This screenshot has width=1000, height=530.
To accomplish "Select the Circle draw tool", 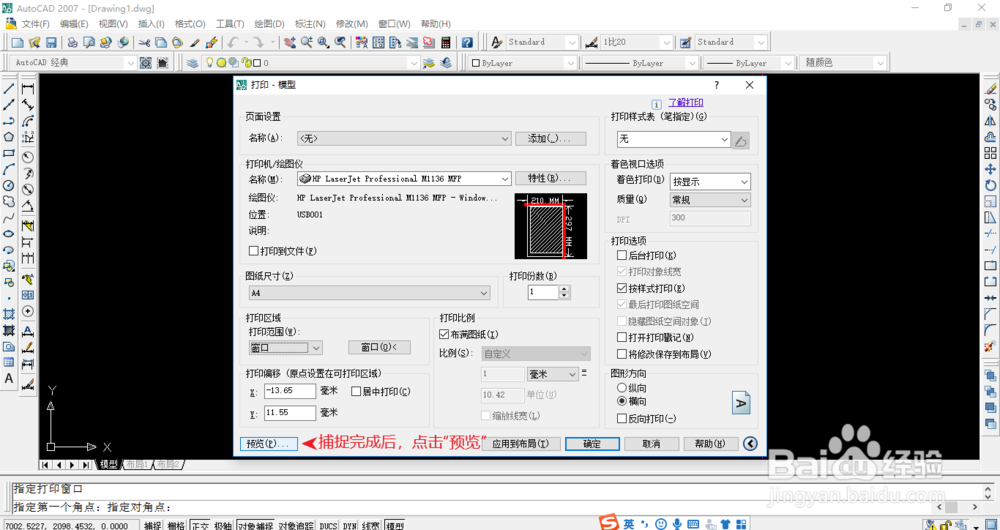I will [9, 186].
